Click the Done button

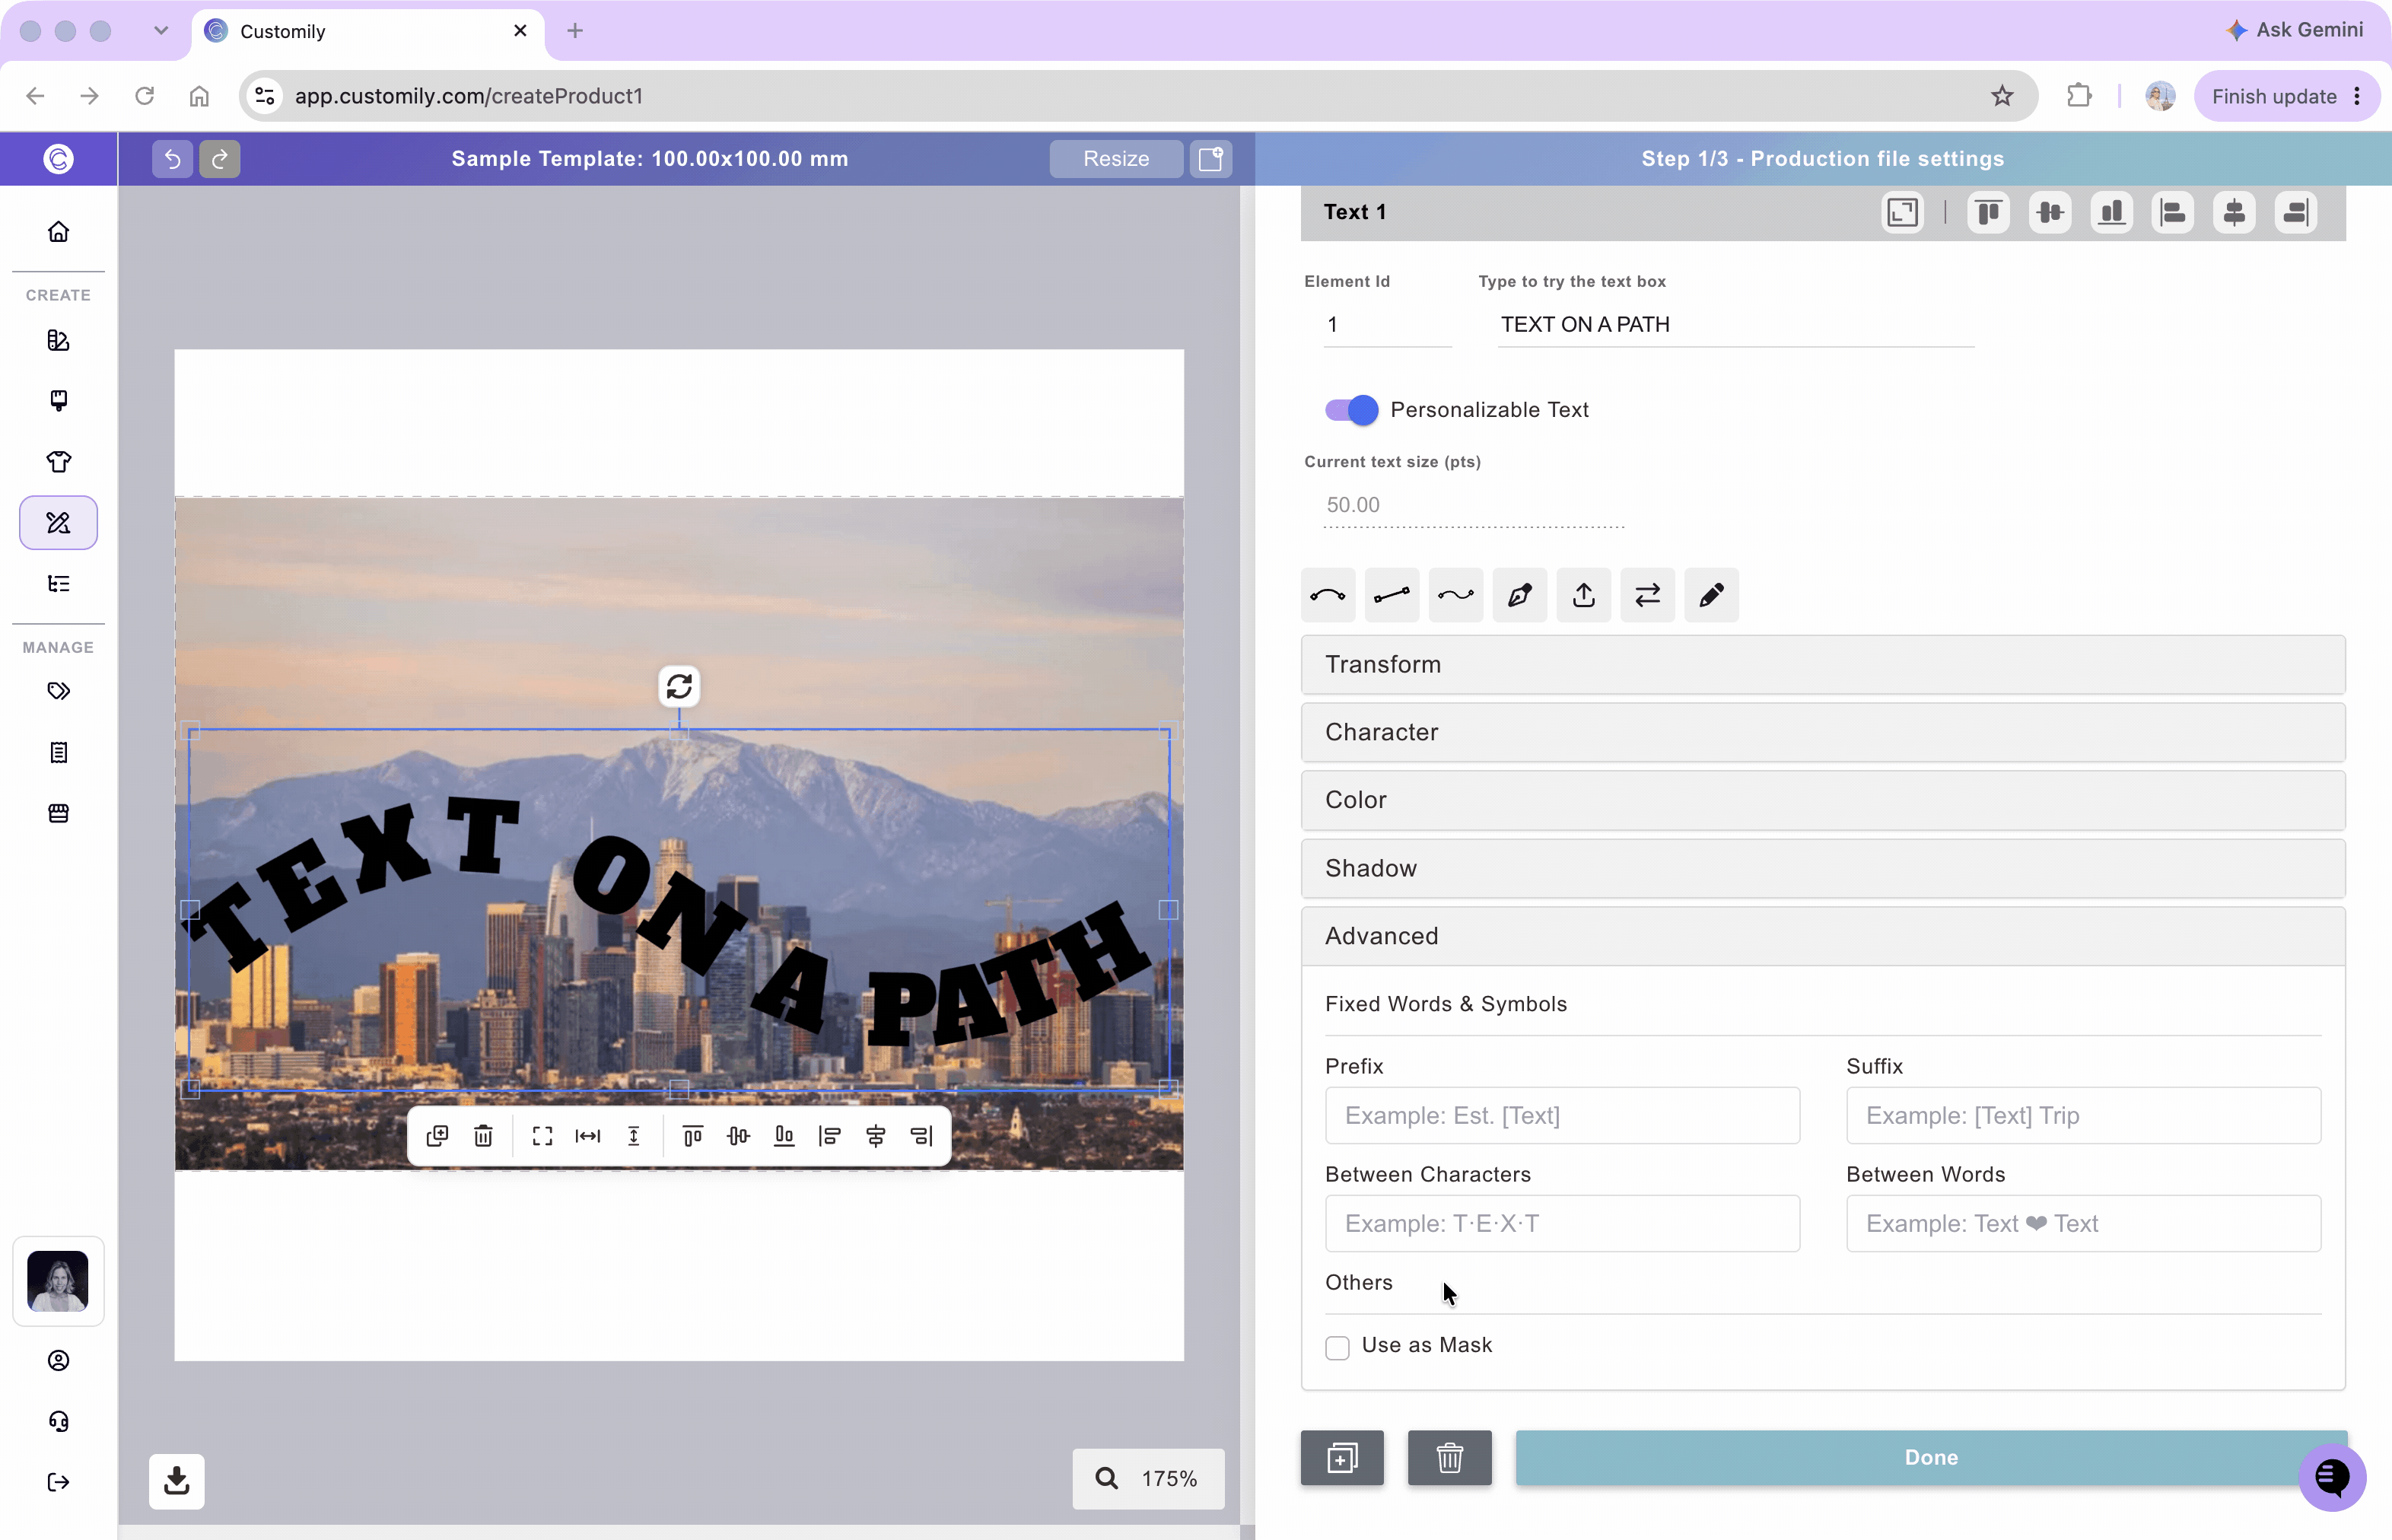pos(1931,1457)
